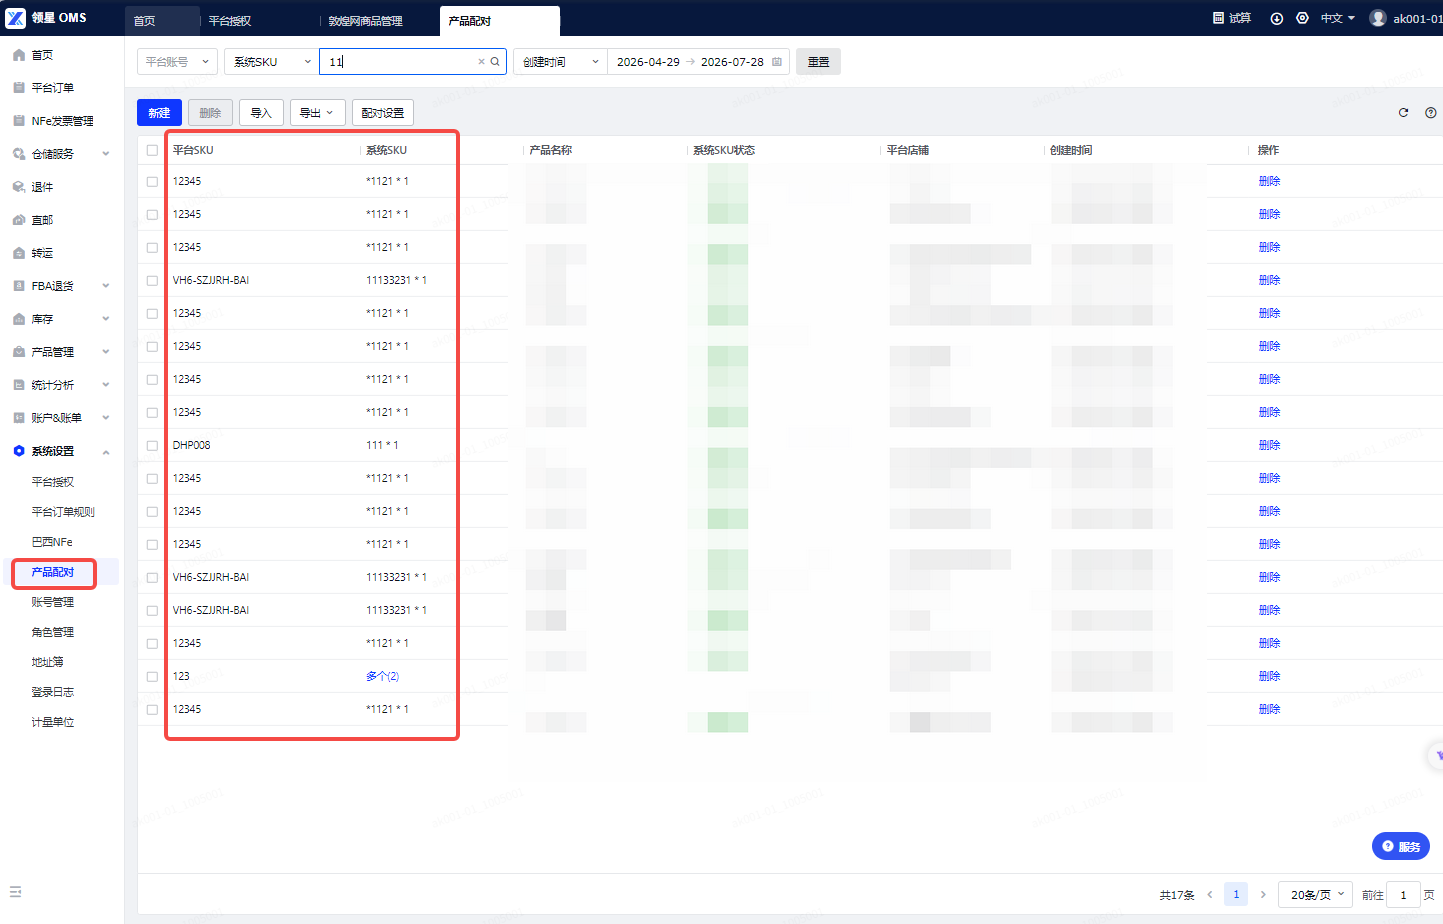
Task: Check the first 12345 row checkbox
Action: 152,182
